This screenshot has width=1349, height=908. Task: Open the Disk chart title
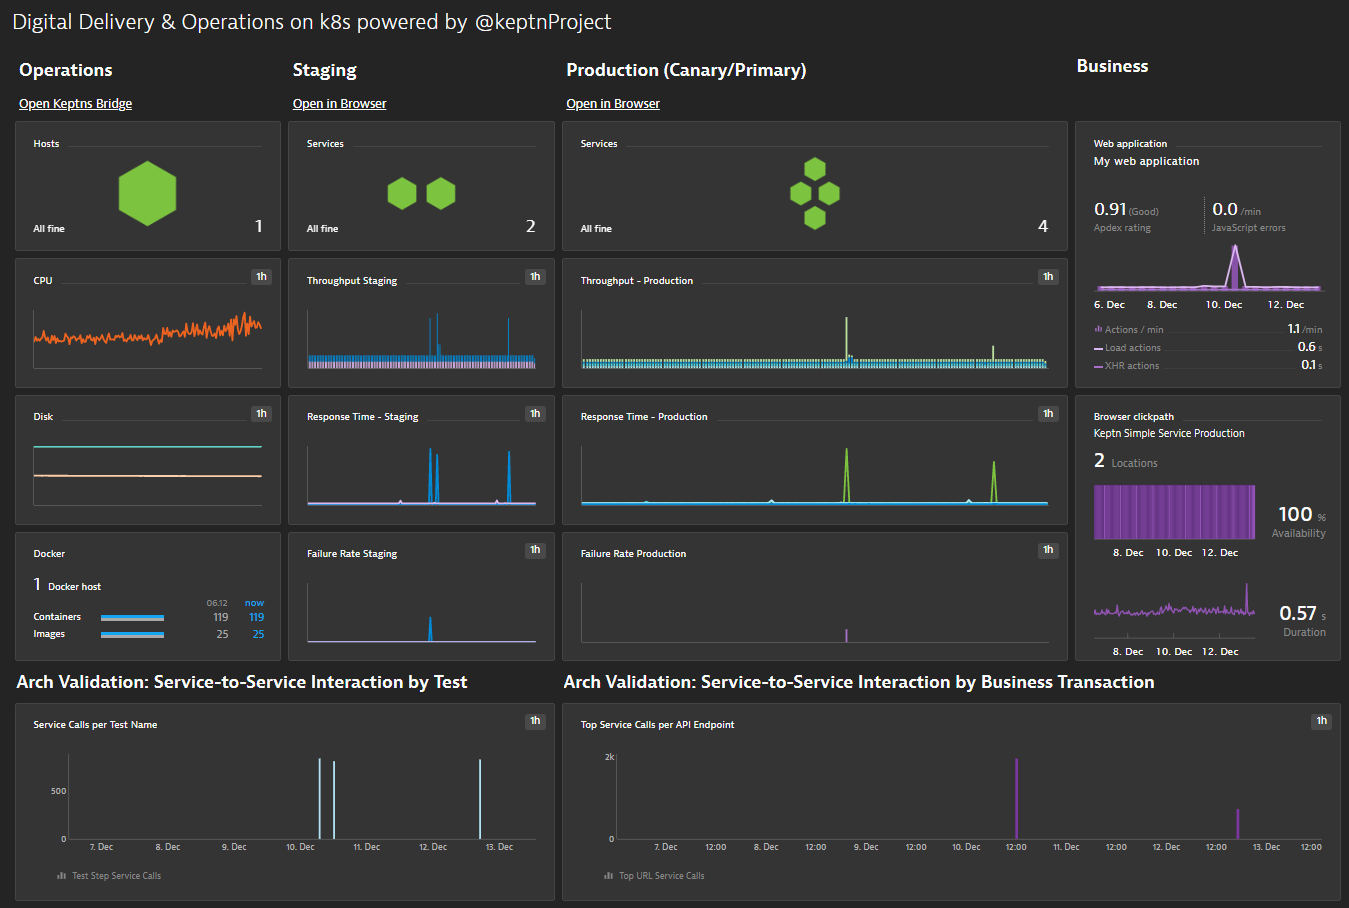[43, 417]
